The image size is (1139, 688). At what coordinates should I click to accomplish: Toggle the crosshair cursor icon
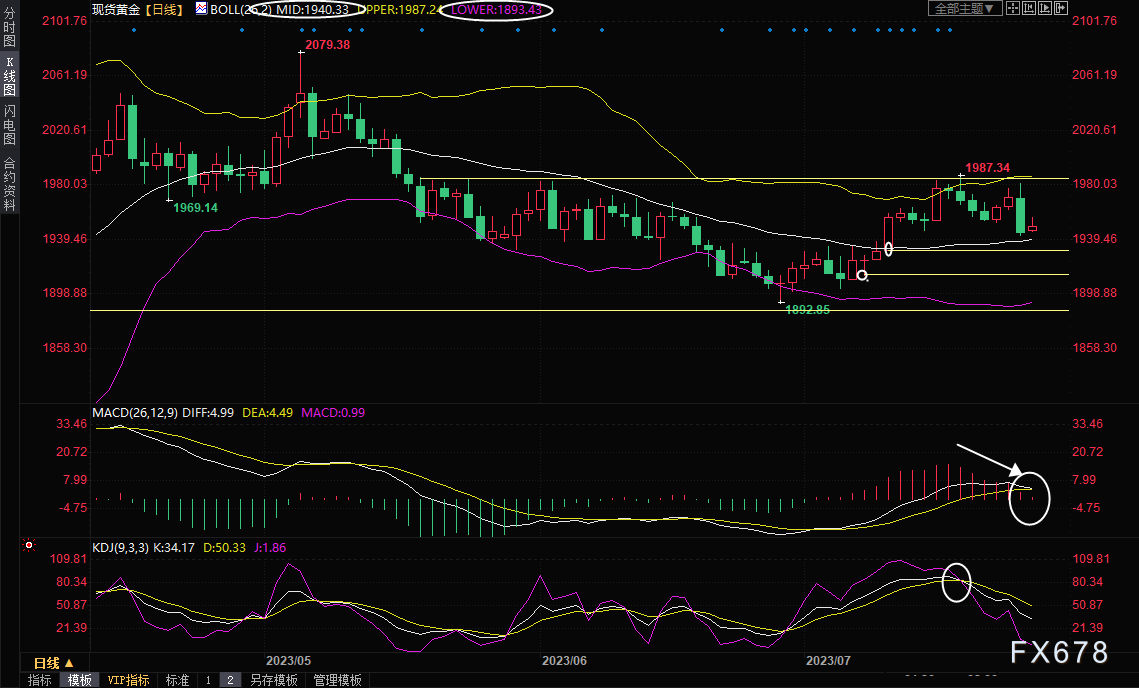[x=1012, y=9]
